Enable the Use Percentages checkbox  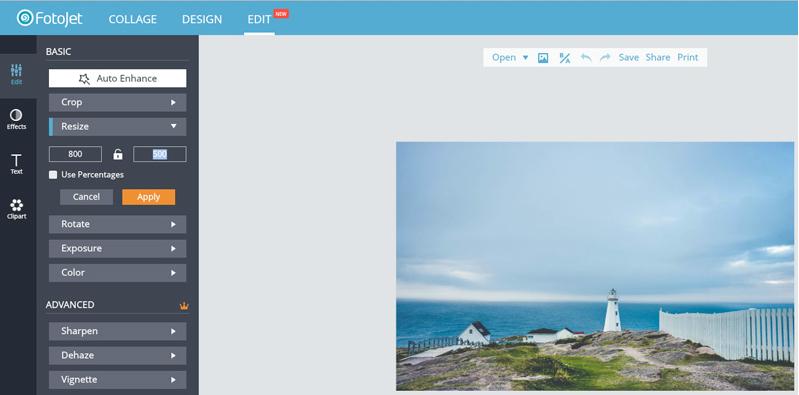click(x=53, y=175)
